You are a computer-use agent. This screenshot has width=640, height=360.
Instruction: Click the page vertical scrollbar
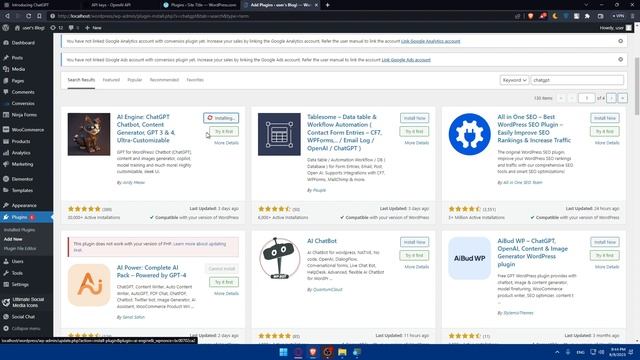point(637,86)
